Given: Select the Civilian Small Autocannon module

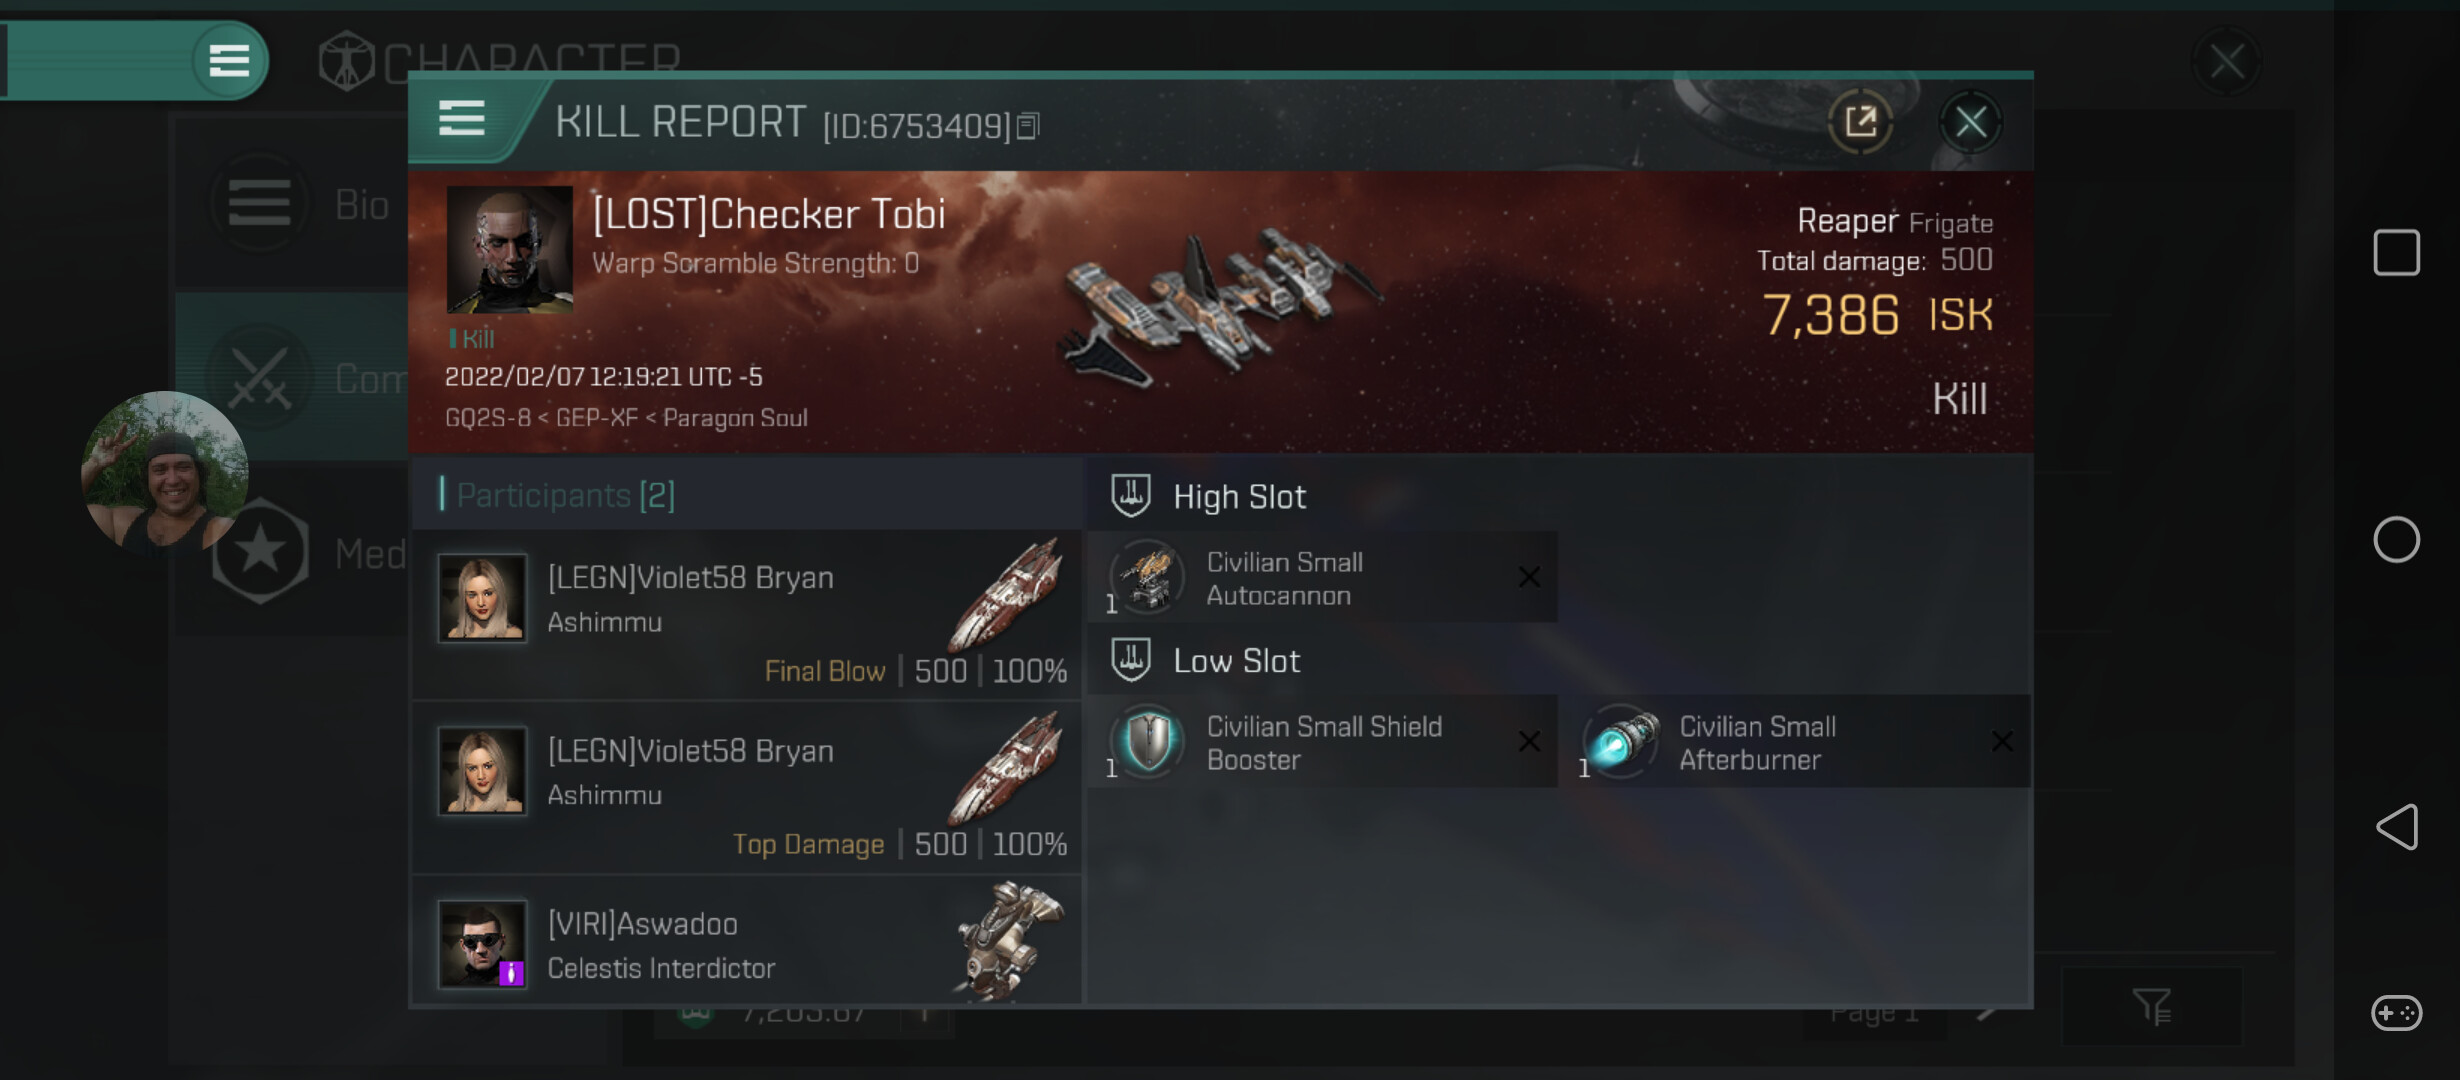Looking at the screenshot, I should [x=1321, y=578].
